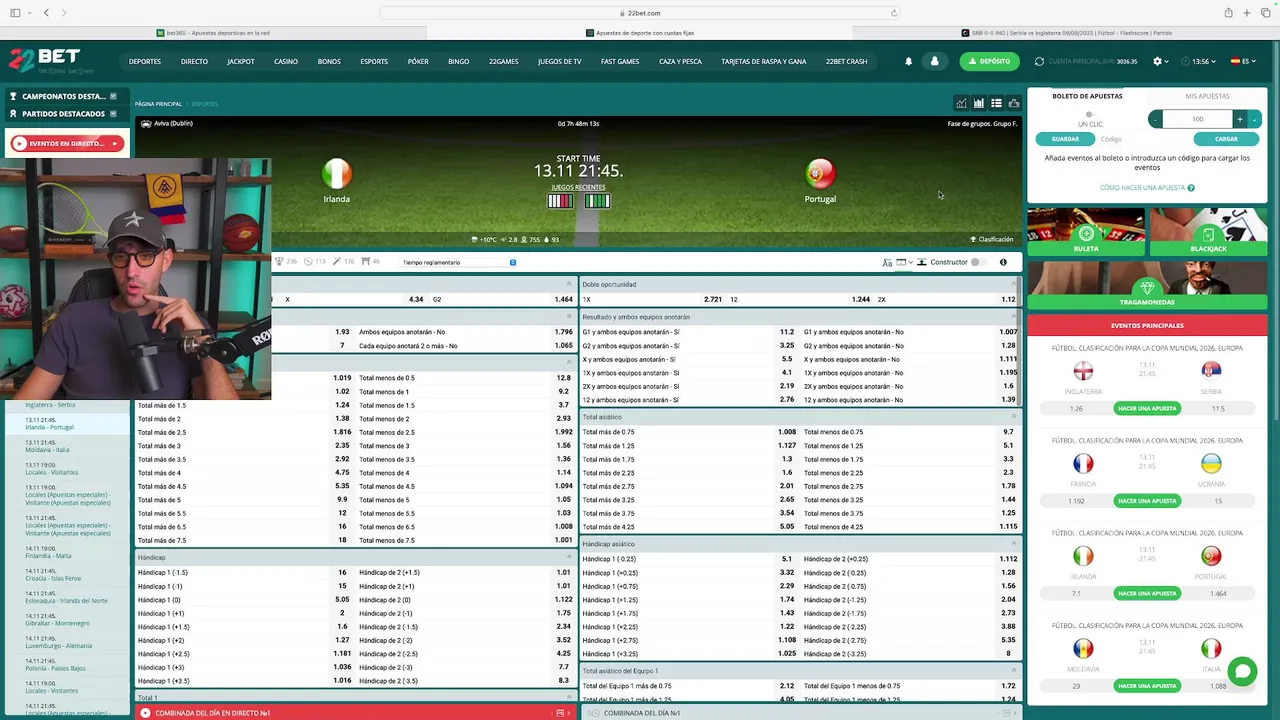Place a bet on Inglaterra vs Serbia

tap(1147, 408)
